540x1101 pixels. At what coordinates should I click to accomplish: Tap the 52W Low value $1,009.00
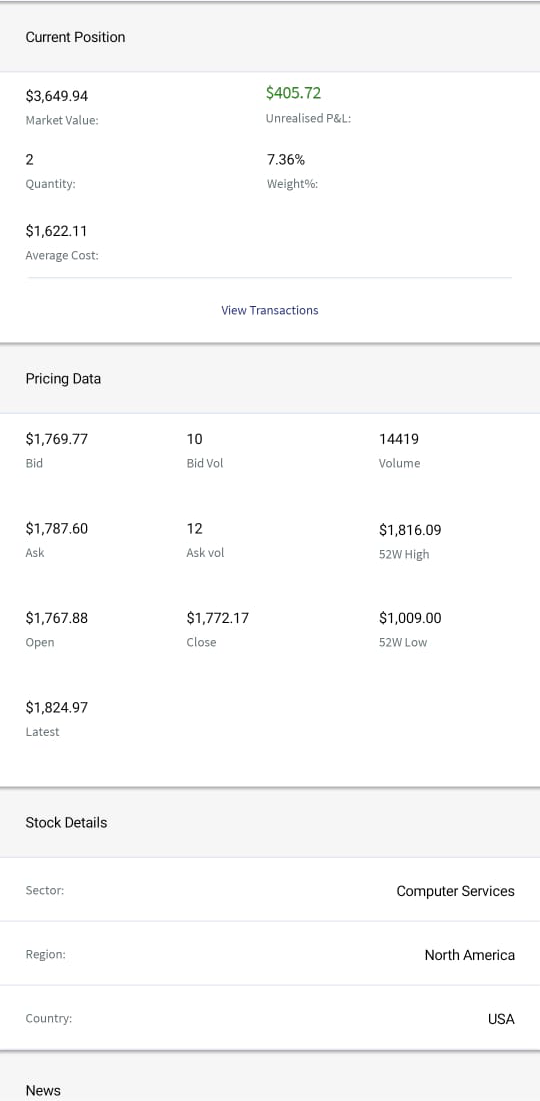pyautogui.click(x=410, y=619)
